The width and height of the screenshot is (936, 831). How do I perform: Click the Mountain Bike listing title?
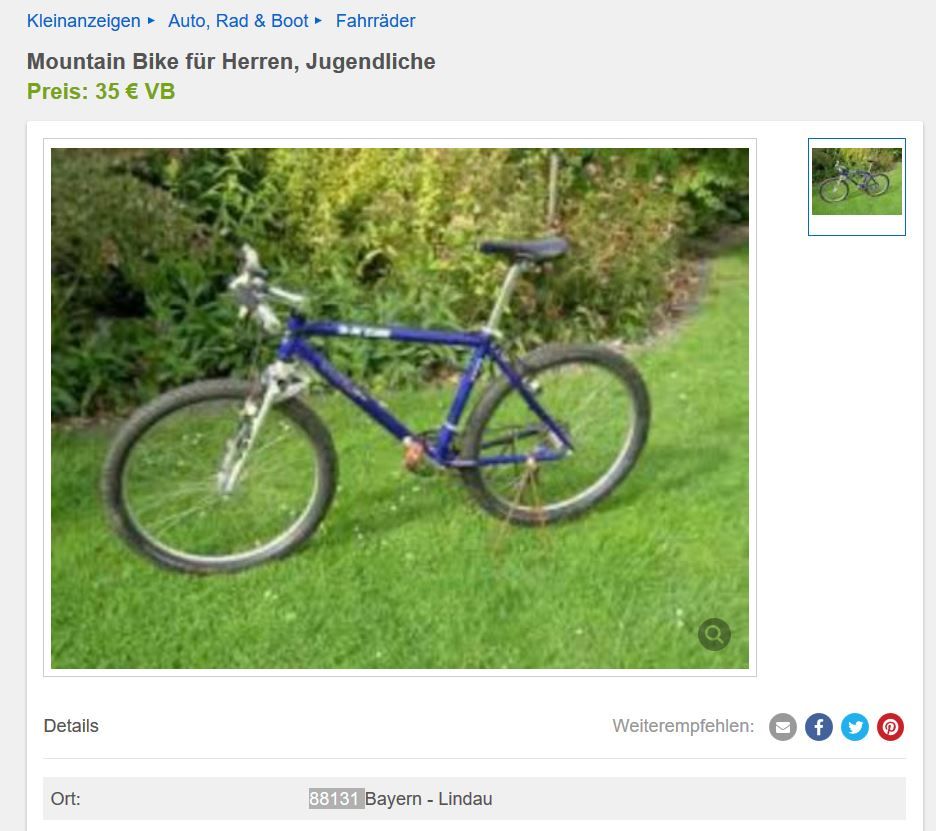(231, 61)
